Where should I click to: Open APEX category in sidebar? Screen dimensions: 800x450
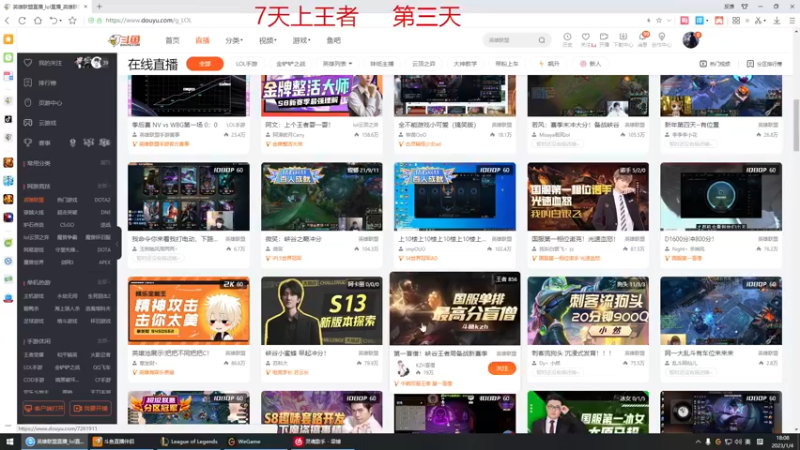point(104,262)
